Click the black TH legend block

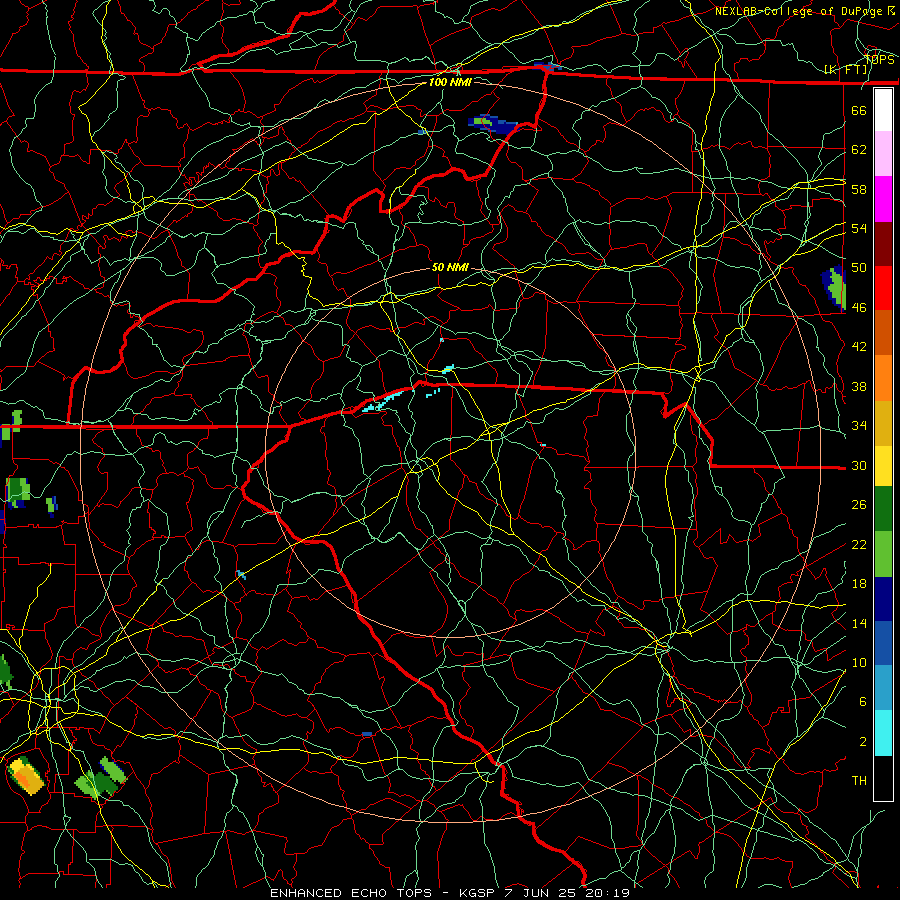pyautogui.click(x=883, y=778)
